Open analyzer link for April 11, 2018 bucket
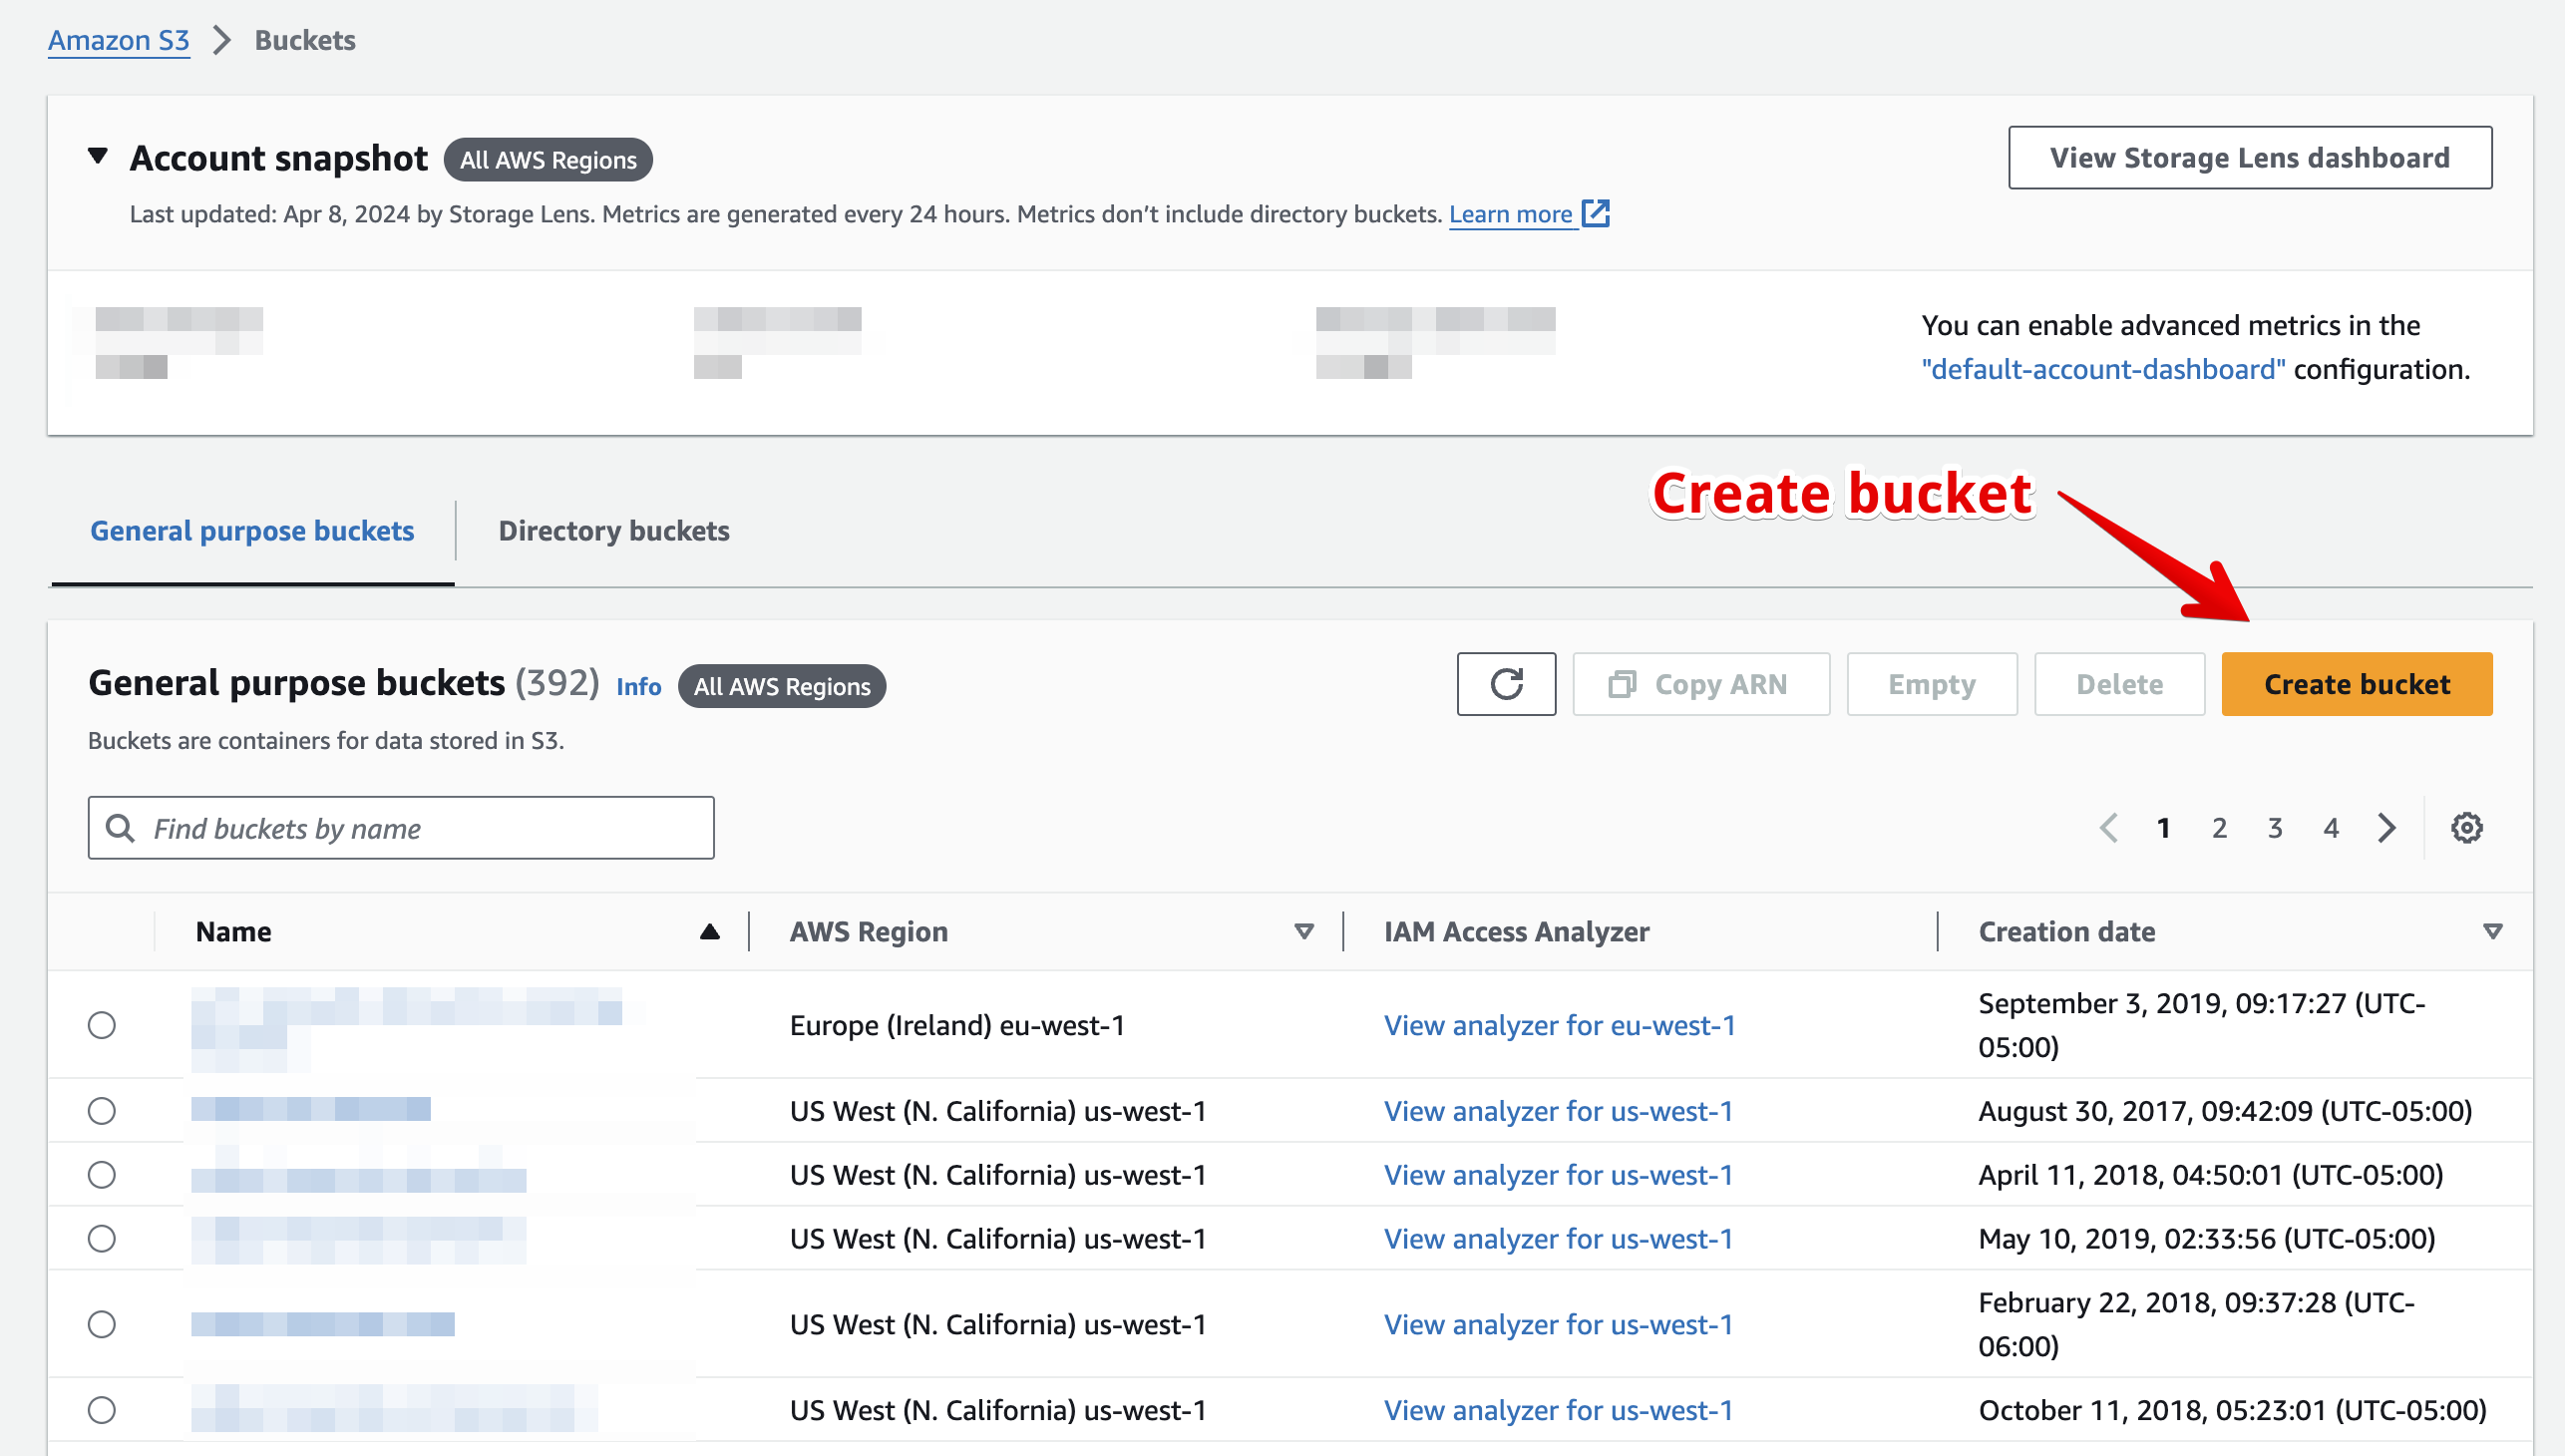 (x=1558, y=1175)
